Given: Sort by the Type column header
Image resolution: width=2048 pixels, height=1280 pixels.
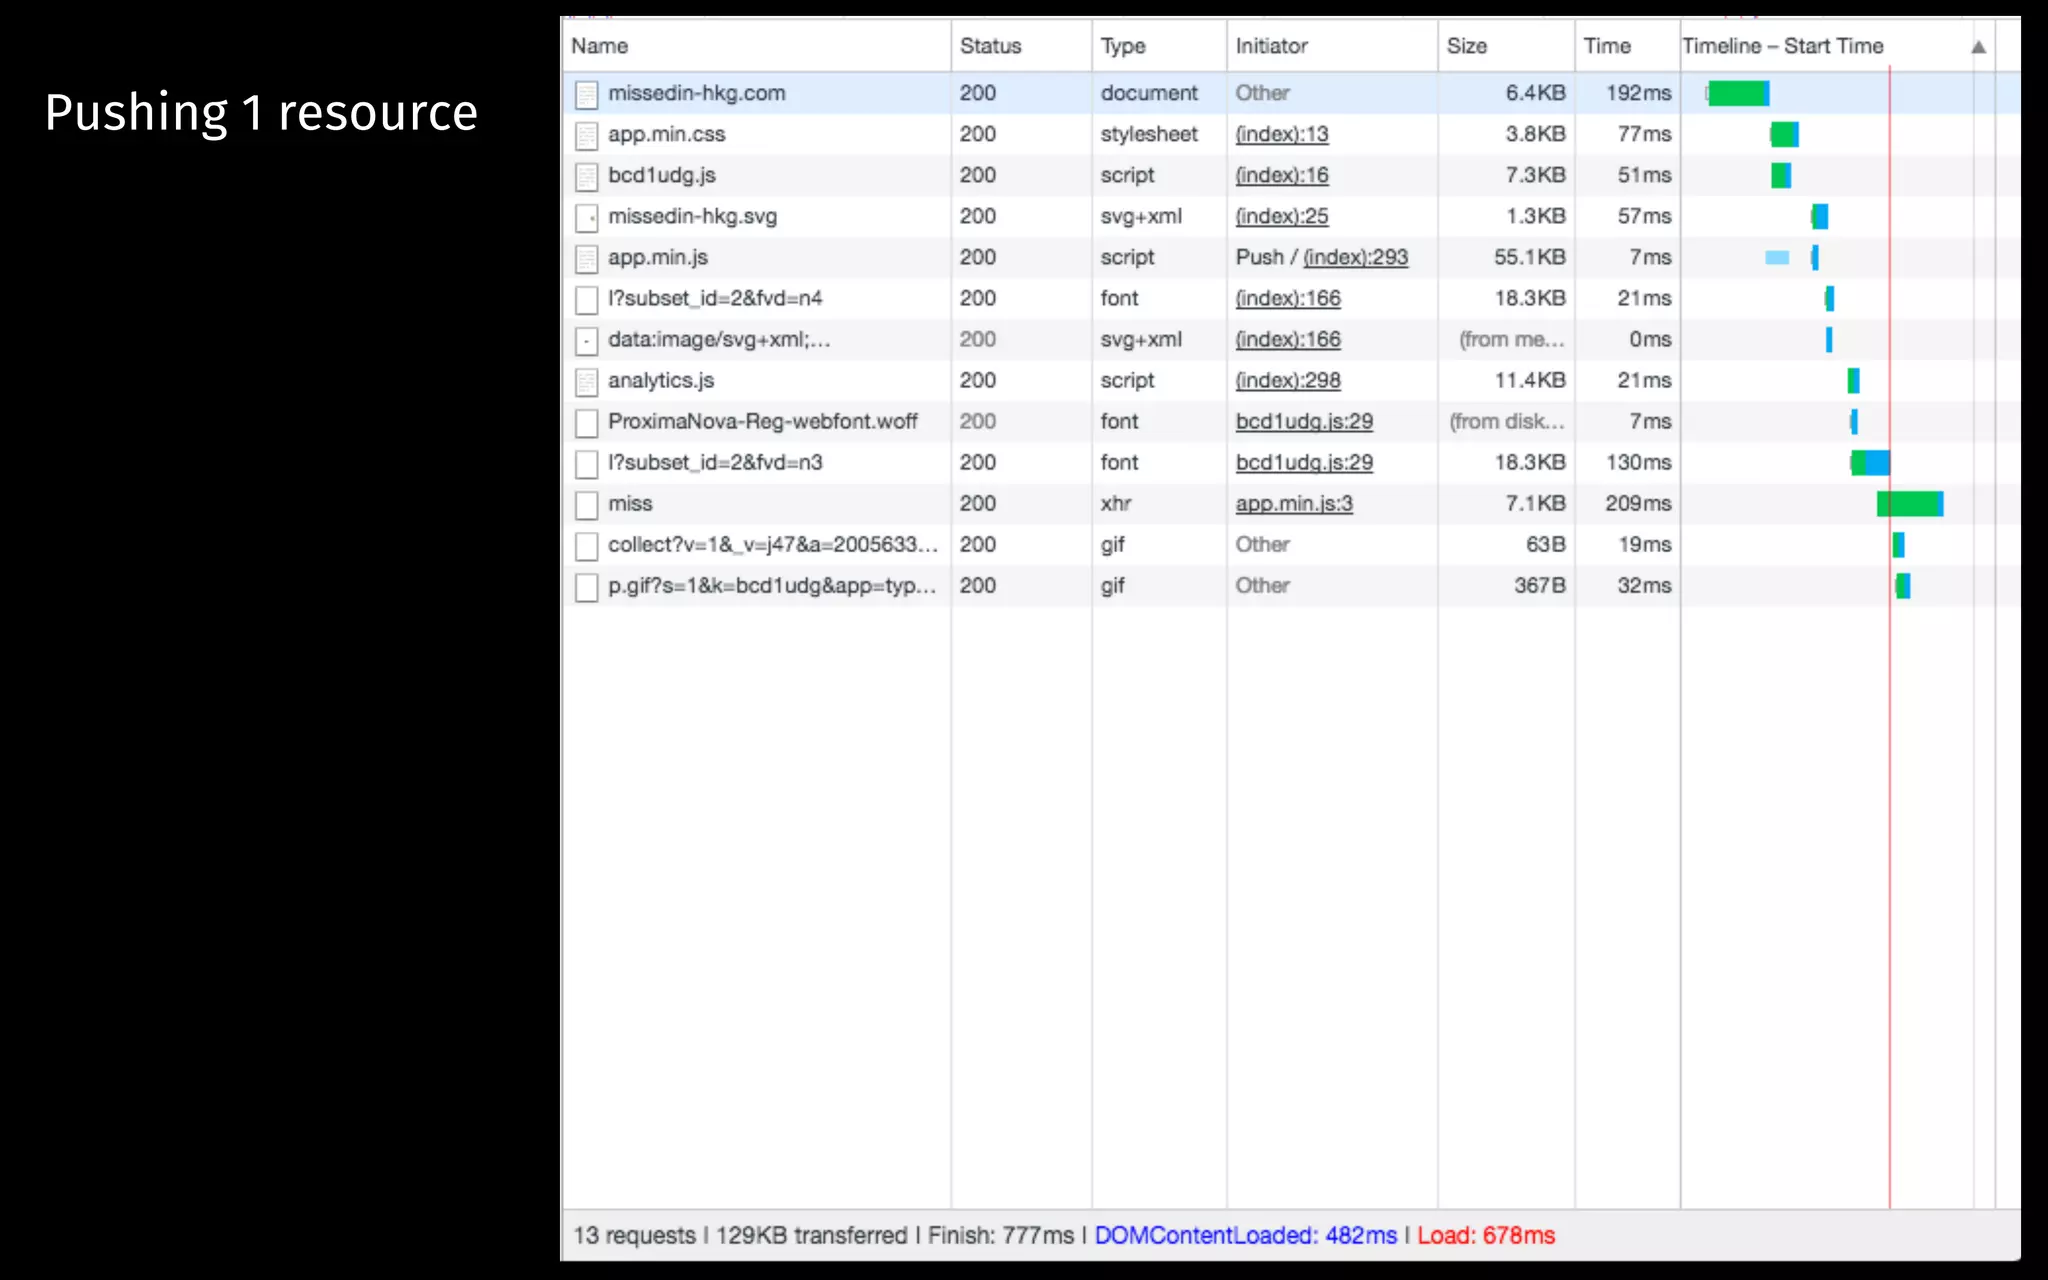Looking at the screenshot, I should point(1159,46).
